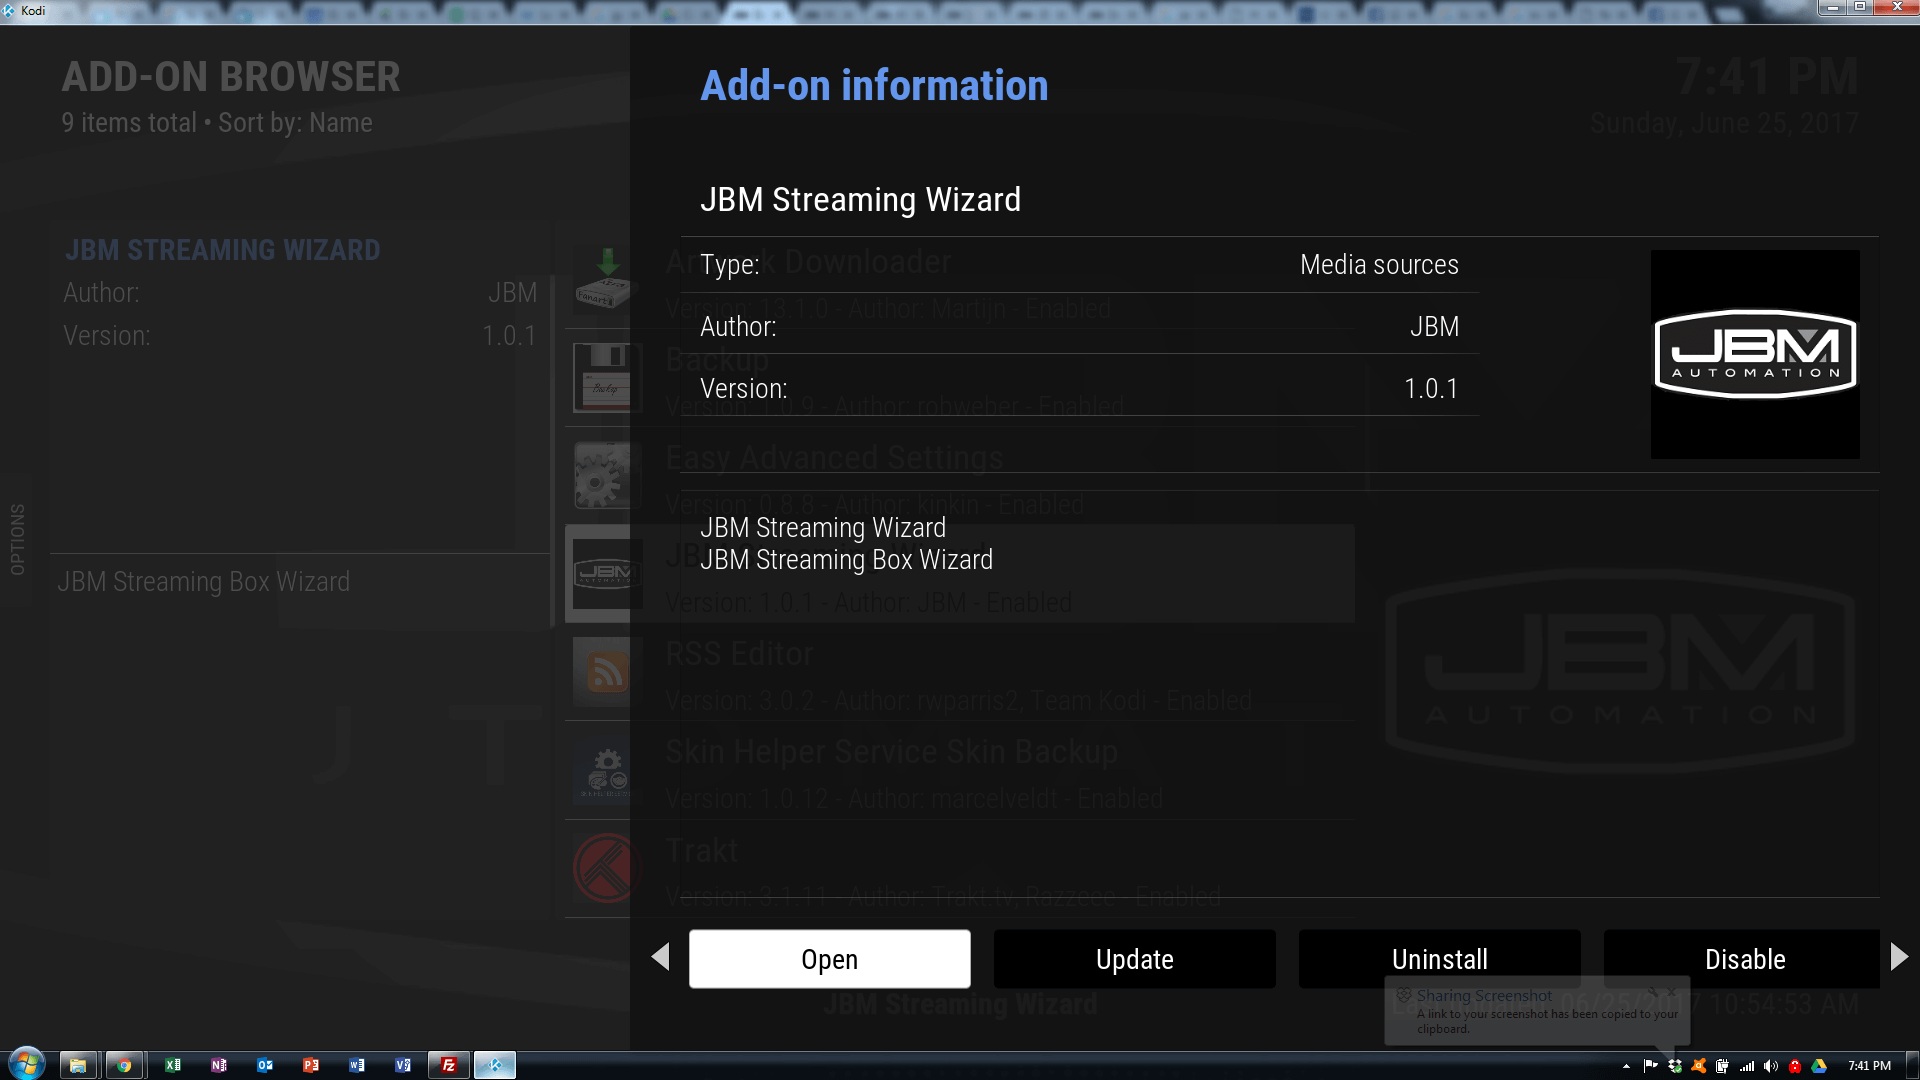Click the RSS Editor list row

pos(960,672)
